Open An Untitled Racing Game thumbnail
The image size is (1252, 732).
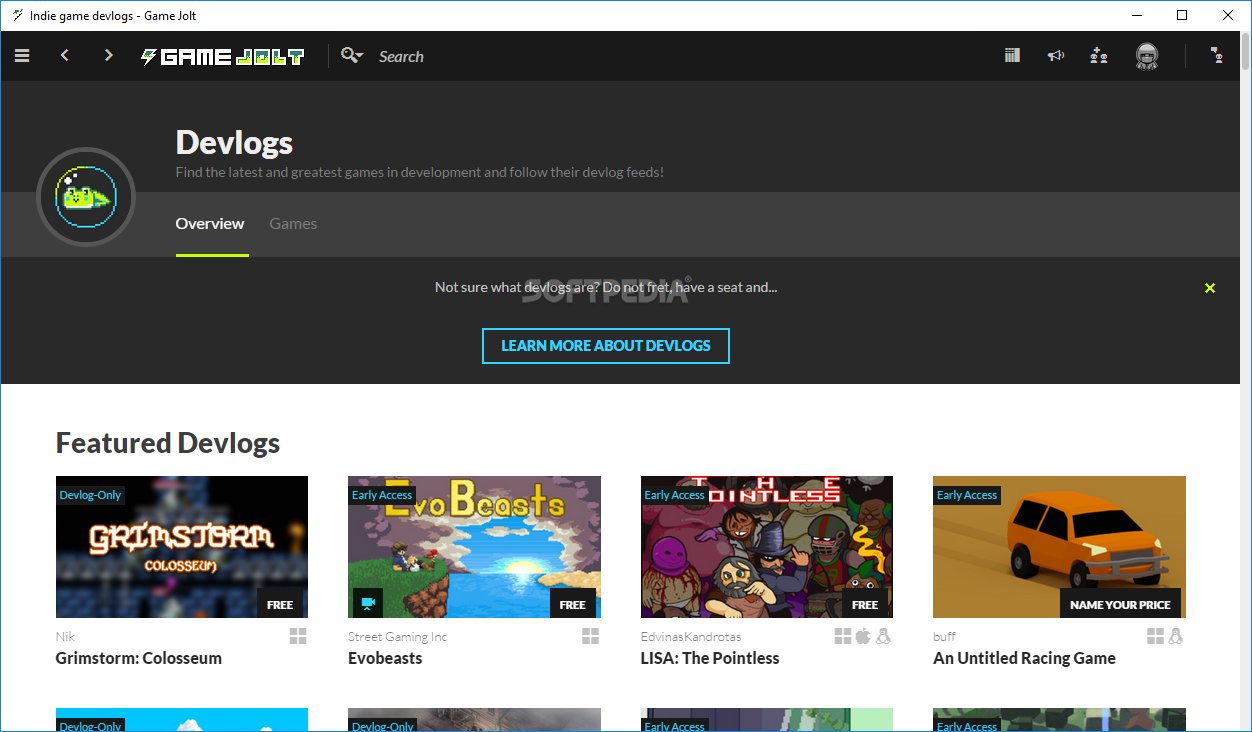(x=1059, y=547)
